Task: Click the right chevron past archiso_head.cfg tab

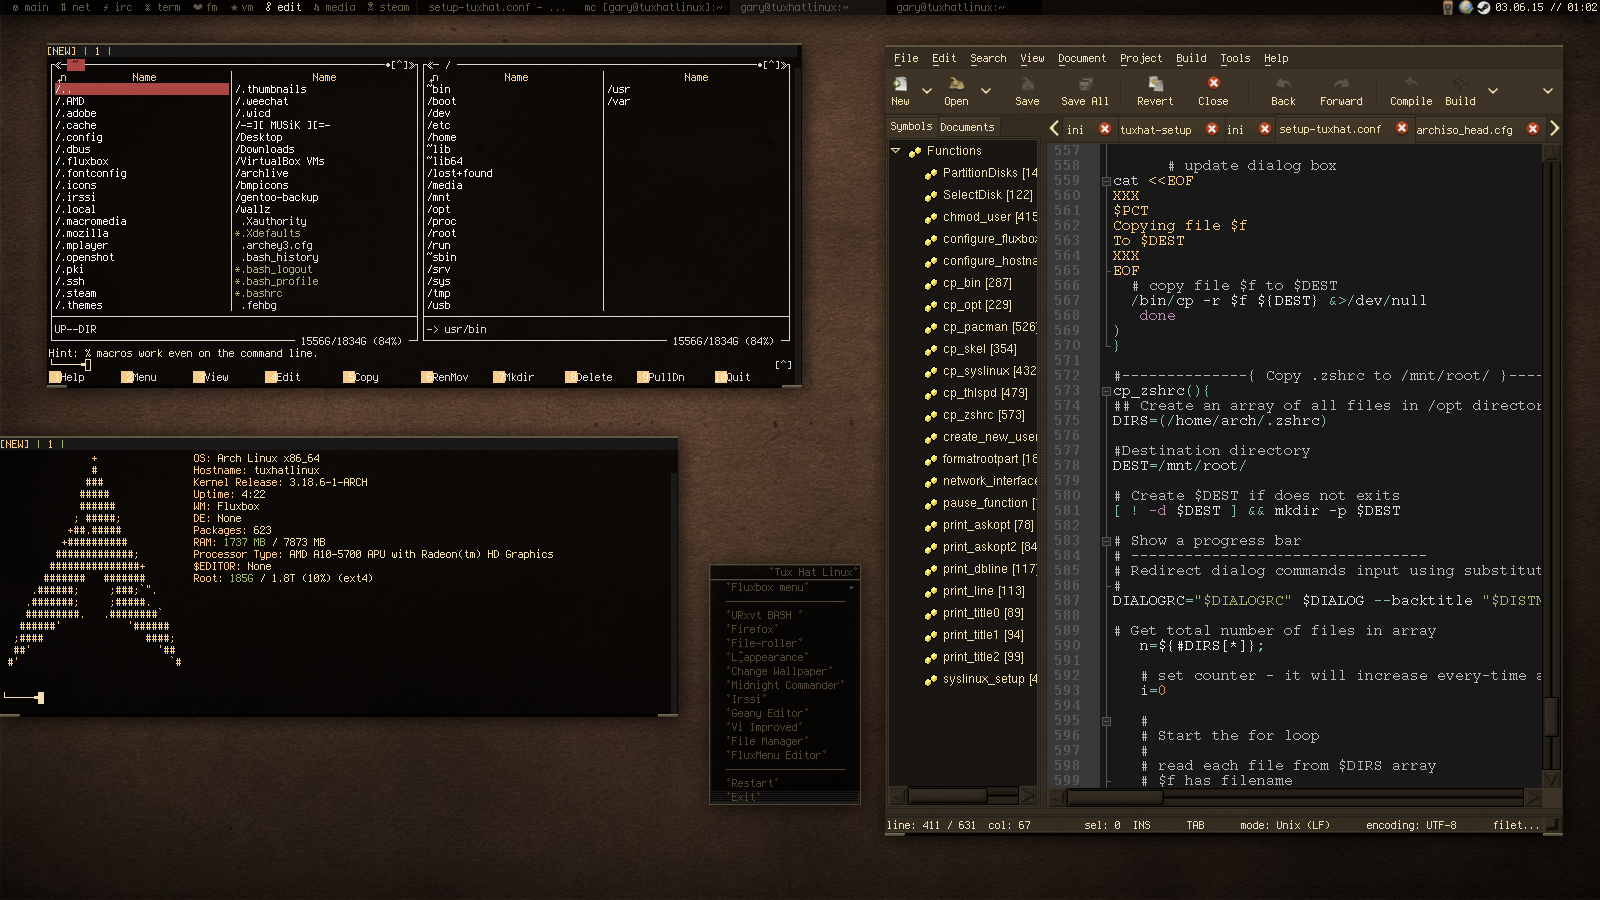Action: click(x=1552, y=128)
